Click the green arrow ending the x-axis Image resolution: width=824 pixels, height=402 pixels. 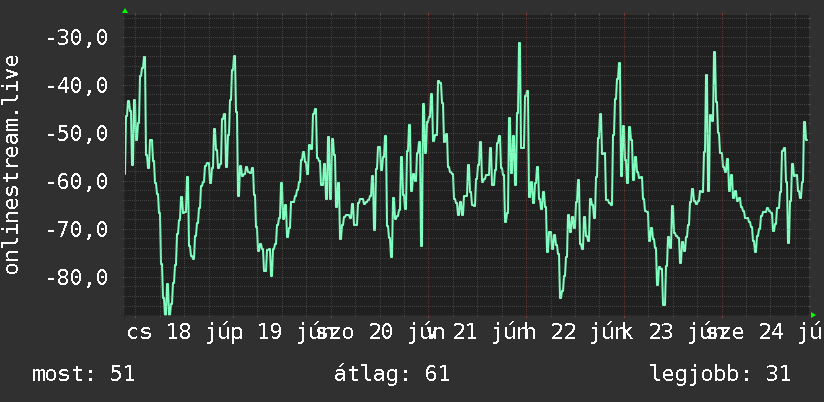(x=813, y=315)
